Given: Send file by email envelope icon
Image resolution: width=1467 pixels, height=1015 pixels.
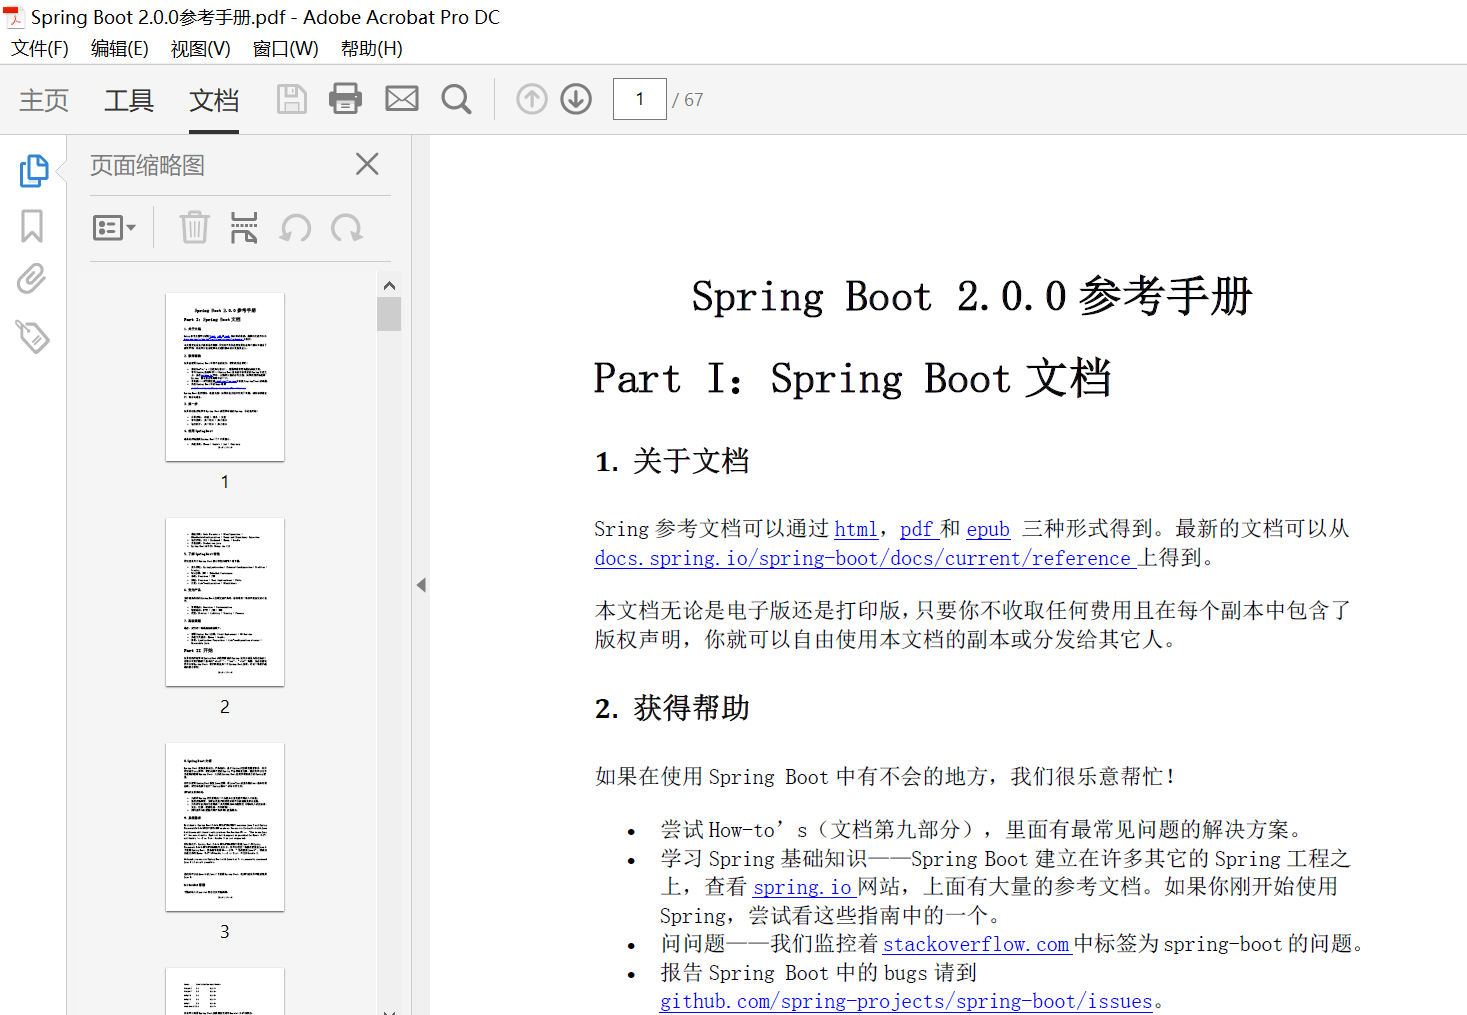Looking at the screenshot, I should [402, 99].
